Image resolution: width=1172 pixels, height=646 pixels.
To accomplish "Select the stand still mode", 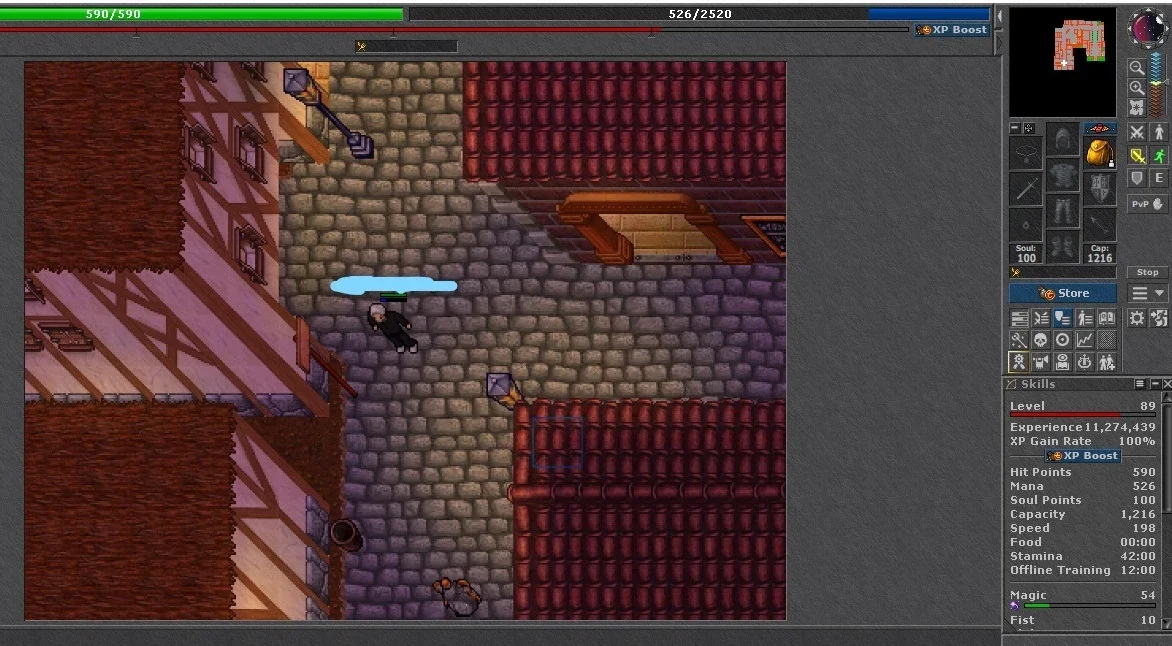I will 1159,132.
